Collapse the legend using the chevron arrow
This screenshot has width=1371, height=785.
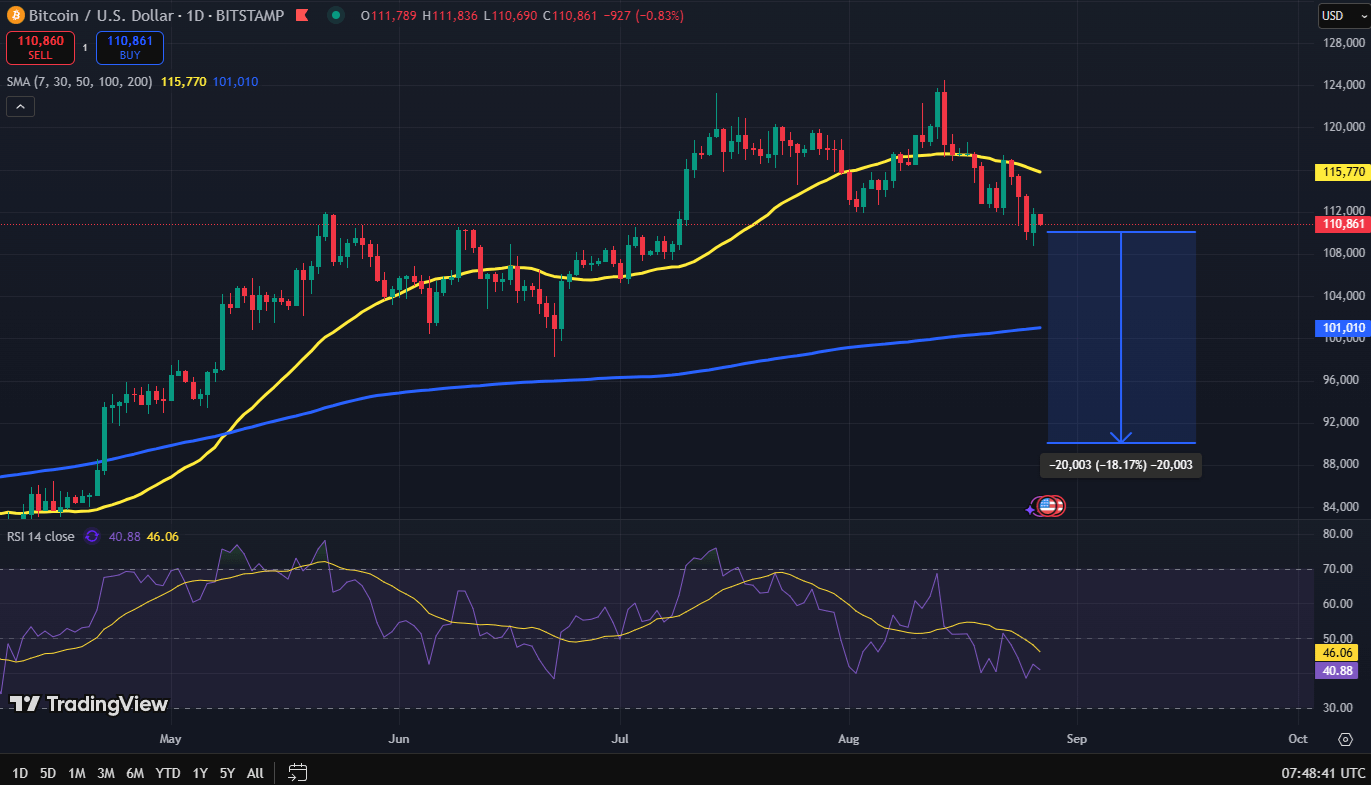coord(20,106)
